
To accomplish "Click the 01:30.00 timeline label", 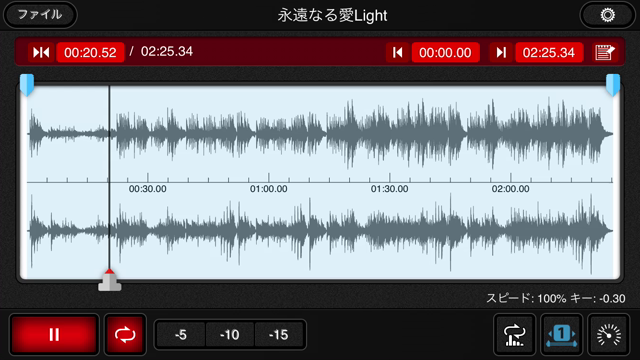I will (389, 189).
